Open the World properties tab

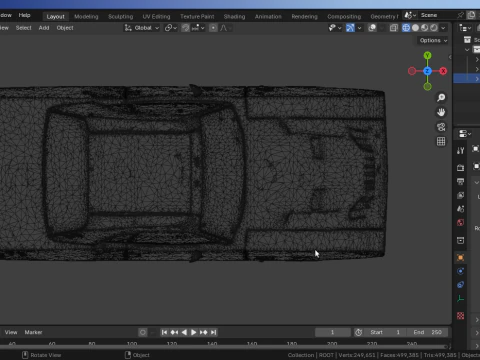pyautogui.click(x=460, y=222)
